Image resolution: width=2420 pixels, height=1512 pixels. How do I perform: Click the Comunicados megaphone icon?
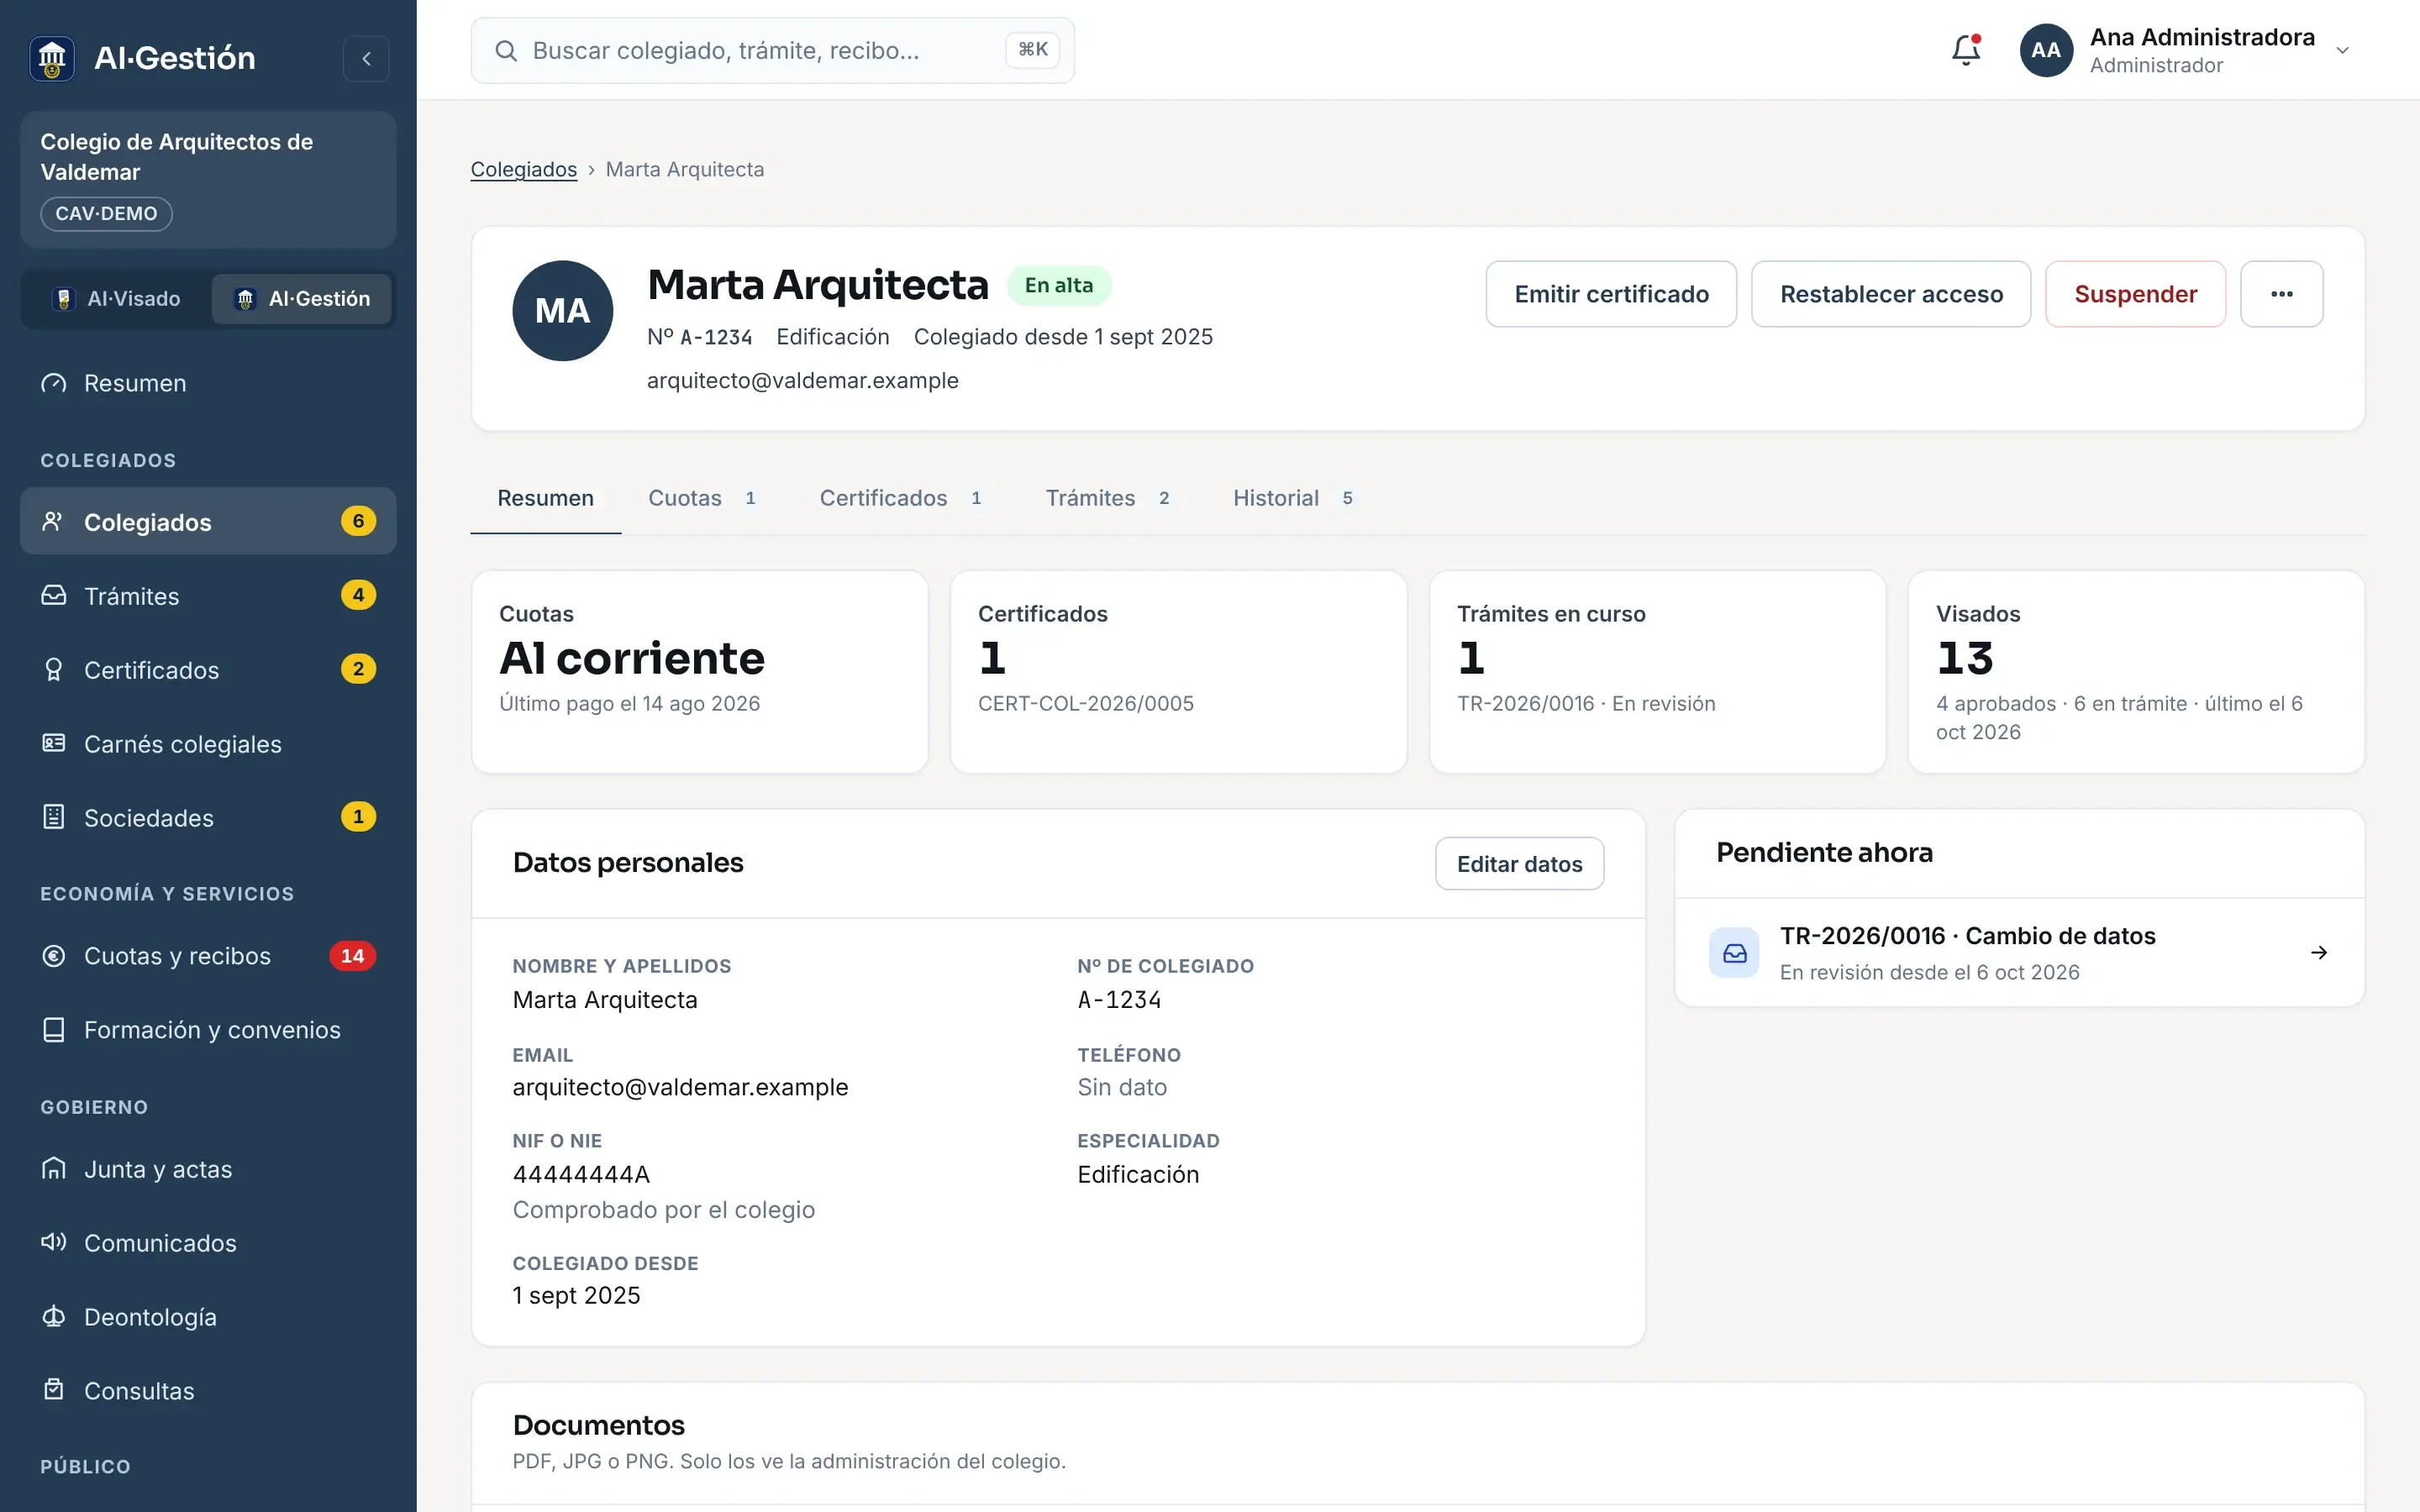53,1243
